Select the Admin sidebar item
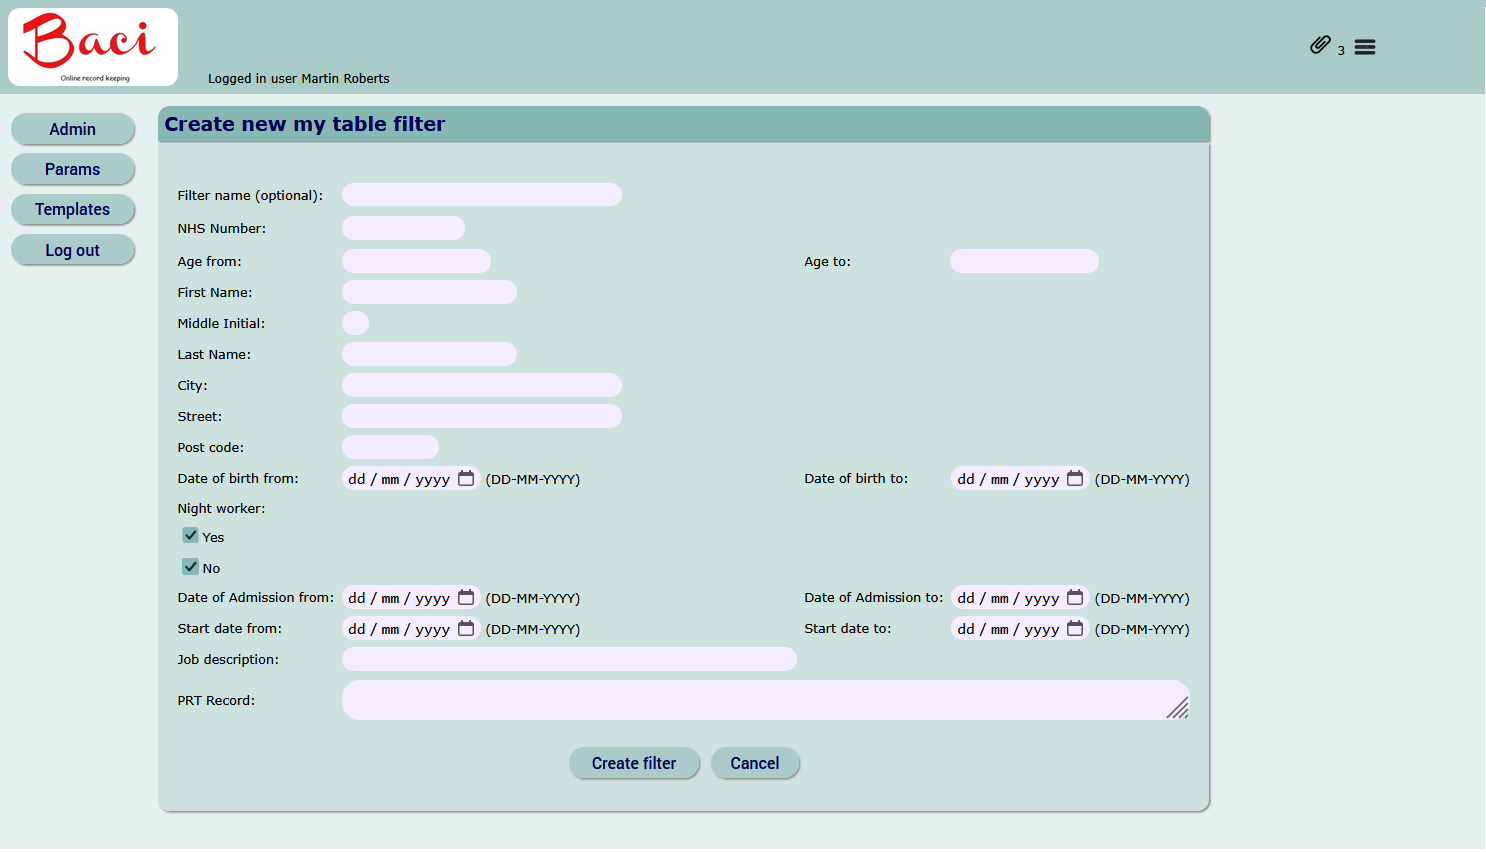Screen dimensions: 1486x852 coord(73,129)
